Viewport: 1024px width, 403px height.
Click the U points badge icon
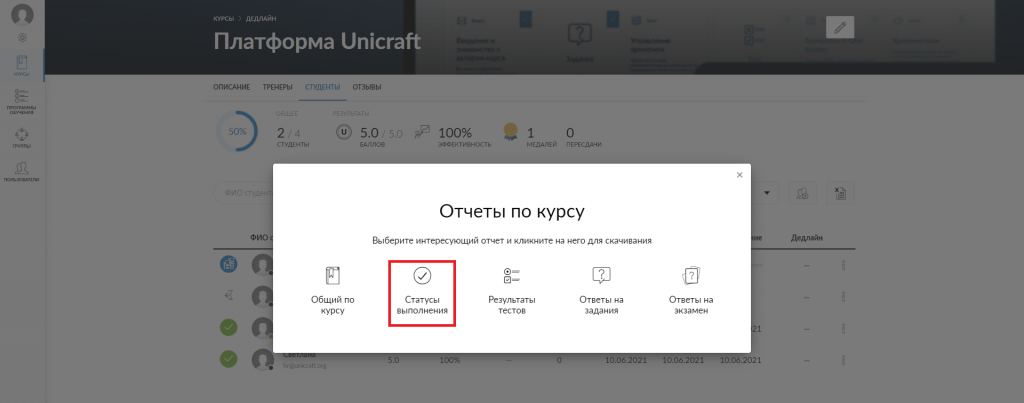tap(344, 131)
